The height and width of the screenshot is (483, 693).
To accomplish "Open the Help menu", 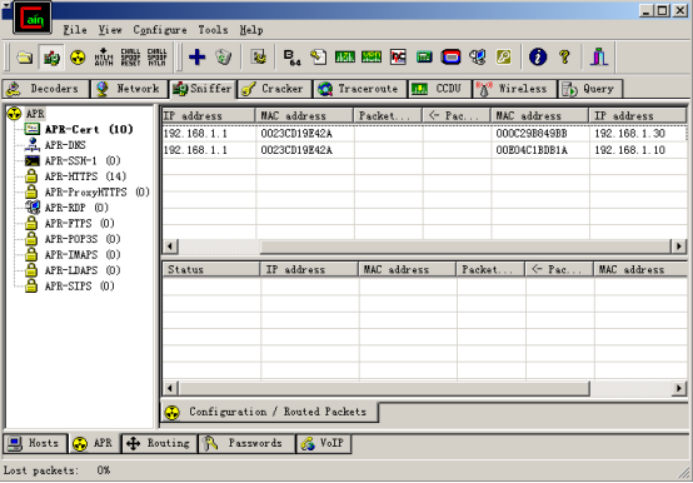I will (x=251, y=30).
